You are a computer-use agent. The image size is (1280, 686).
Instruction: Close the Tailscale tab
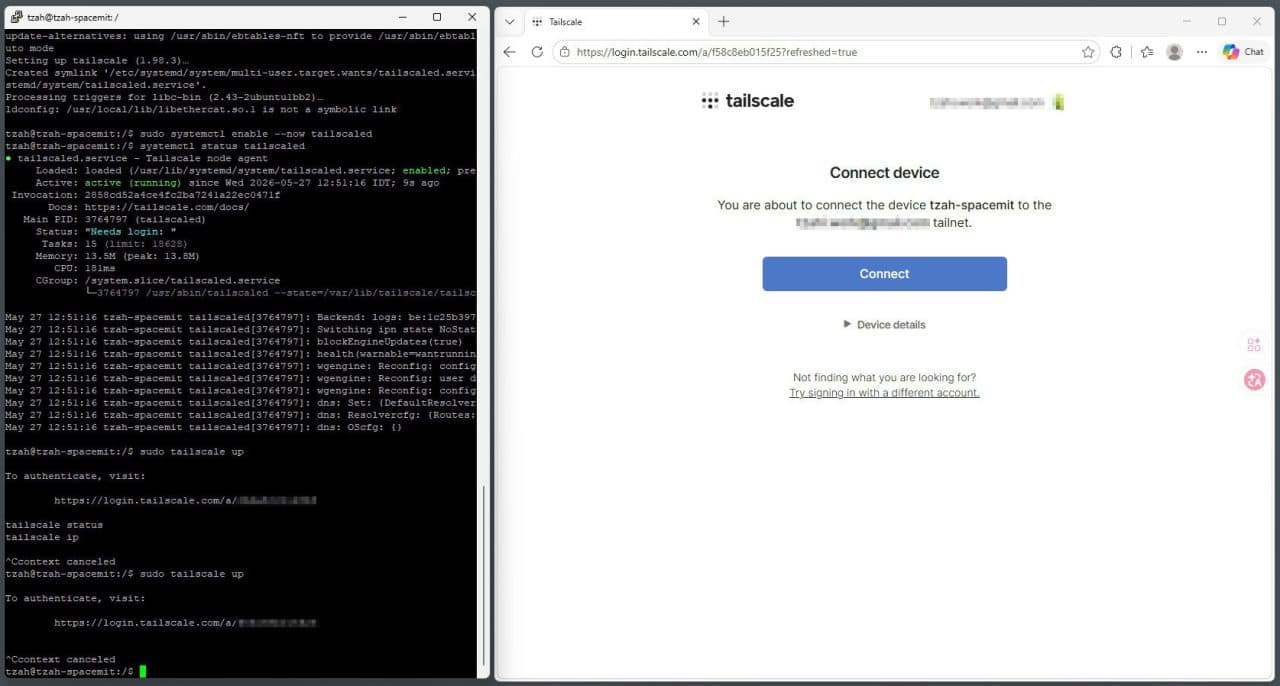(695, 21)
